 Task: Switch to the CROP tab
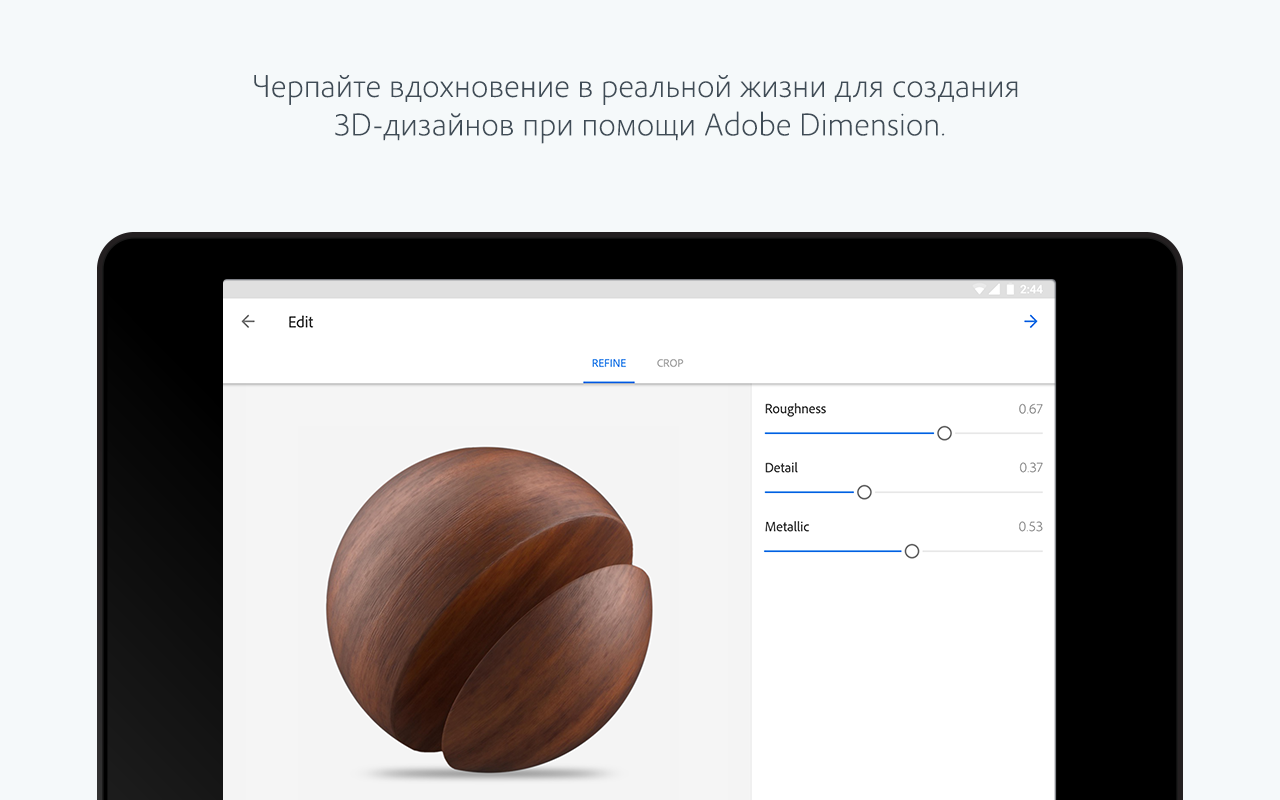(670, 363)
